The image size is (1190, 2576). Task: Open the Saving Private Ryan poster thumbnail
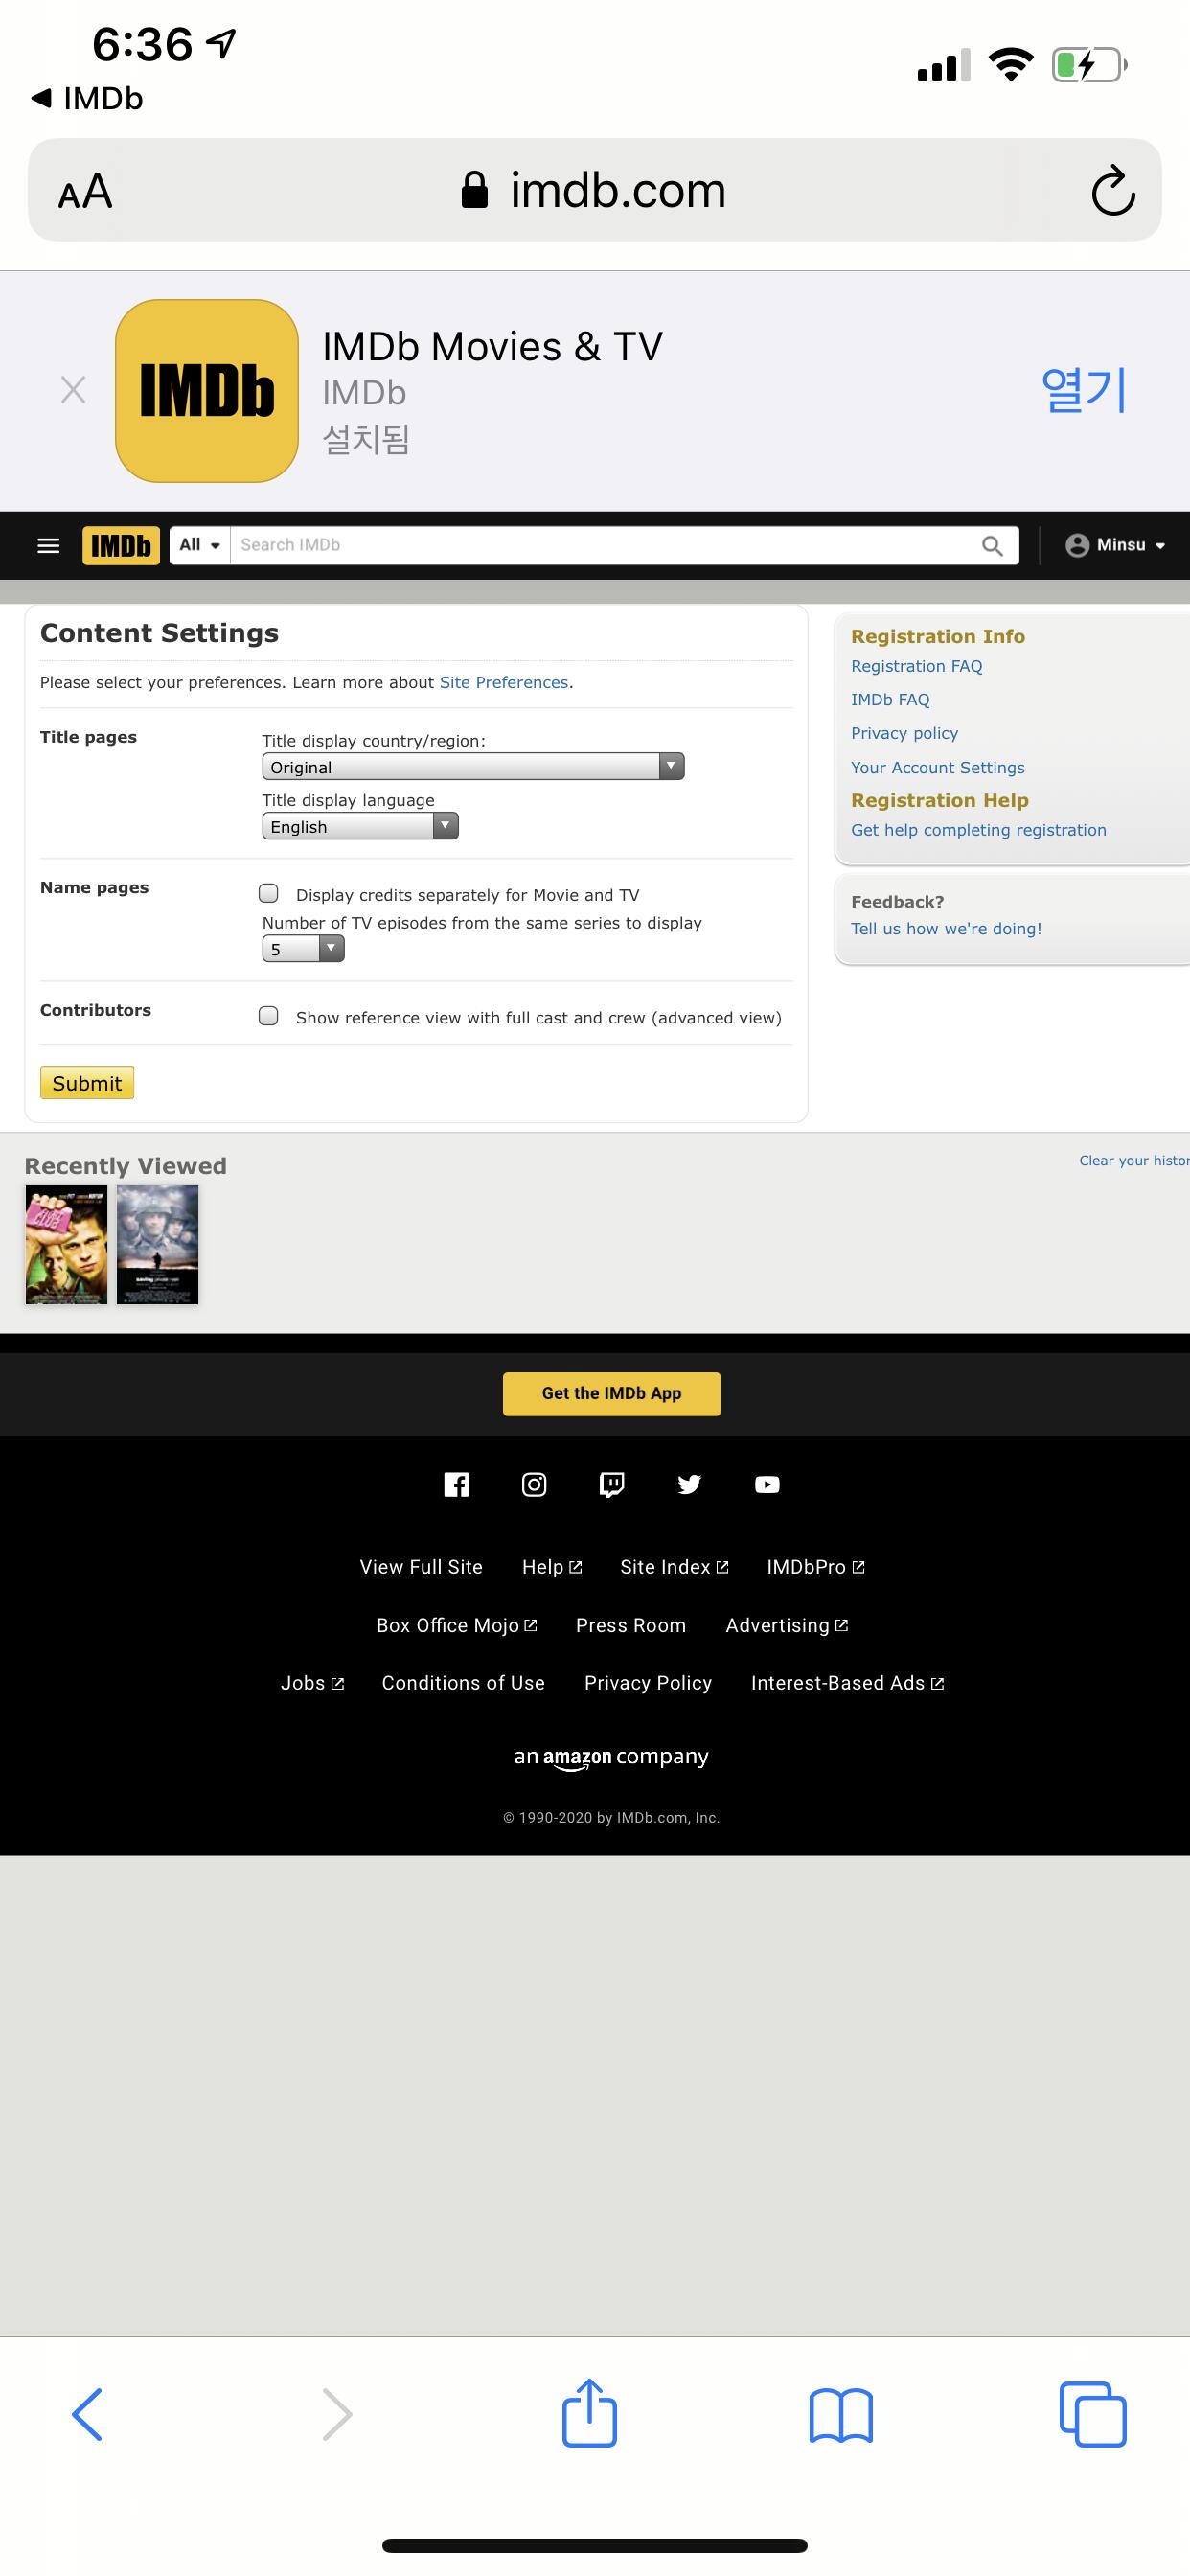click(x=158, y=1245)
